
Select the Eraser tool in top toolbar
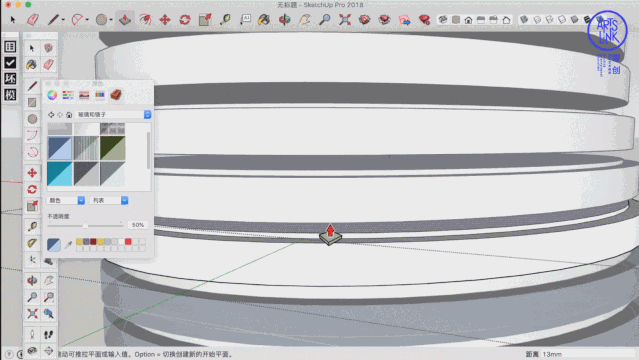33,19
